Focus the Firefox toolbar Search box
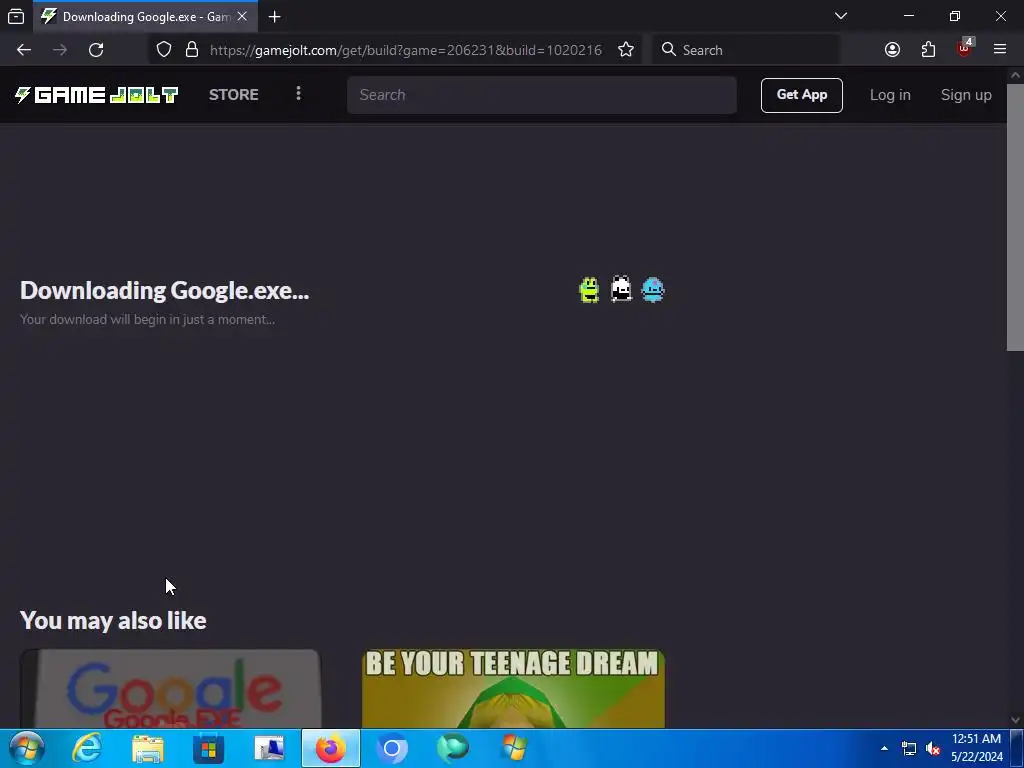This screenshot has height=768, width=1024. click(746, 50)
